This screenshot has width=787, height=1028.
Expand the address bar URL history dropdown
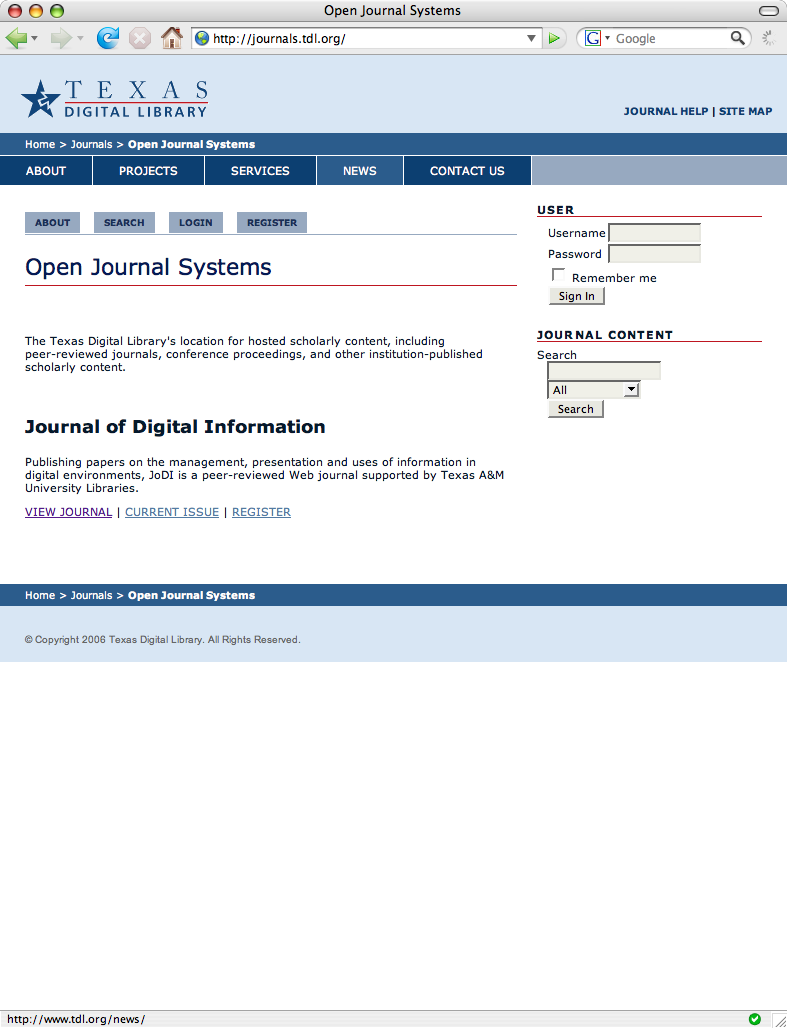(532, 39)
